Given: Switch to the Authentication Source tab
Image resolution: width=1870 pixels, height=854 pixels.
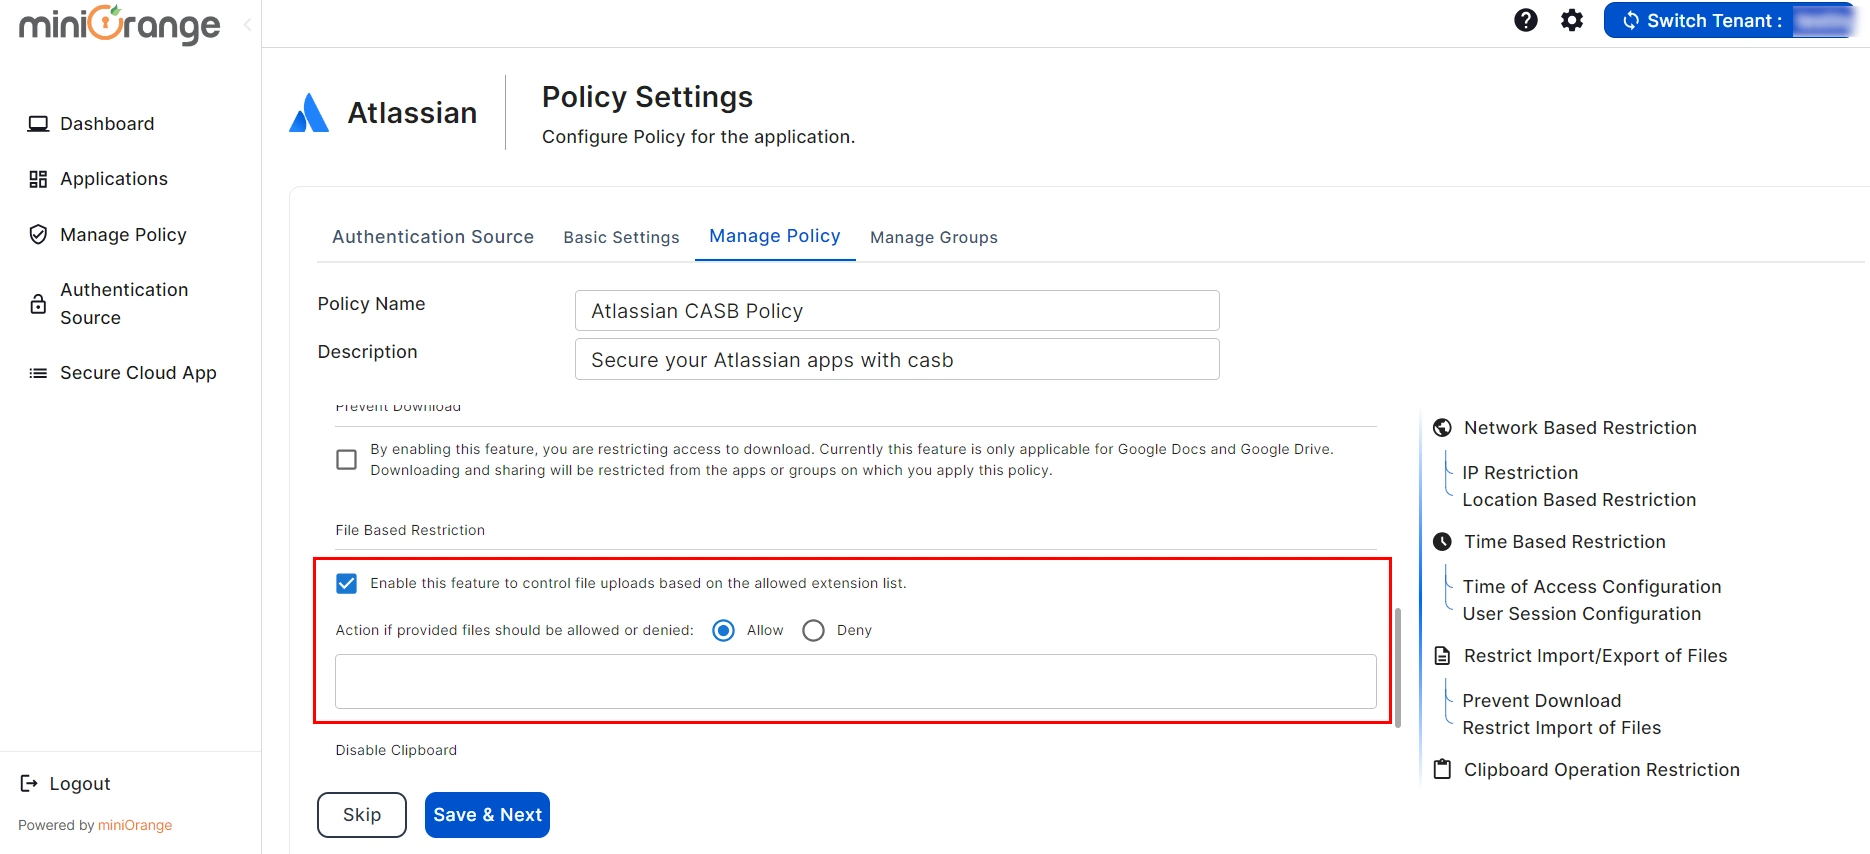Looking at the screenshot, I should [433, 237].
